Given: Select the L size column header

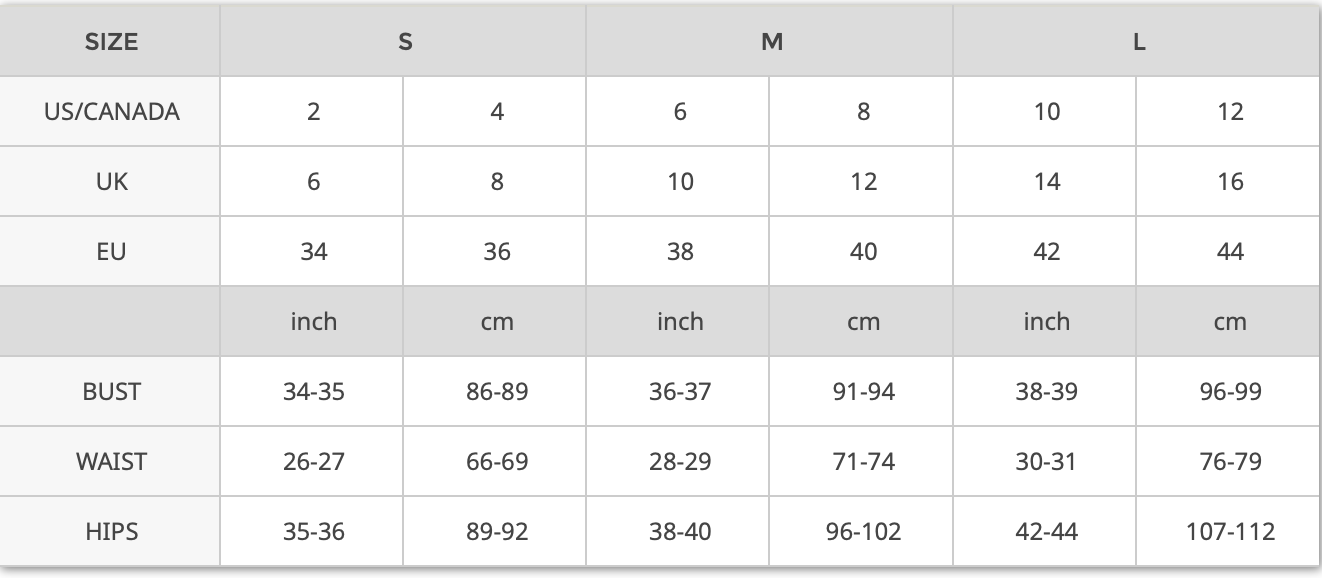Looking at the screenshot, I should coord(1138,42).
